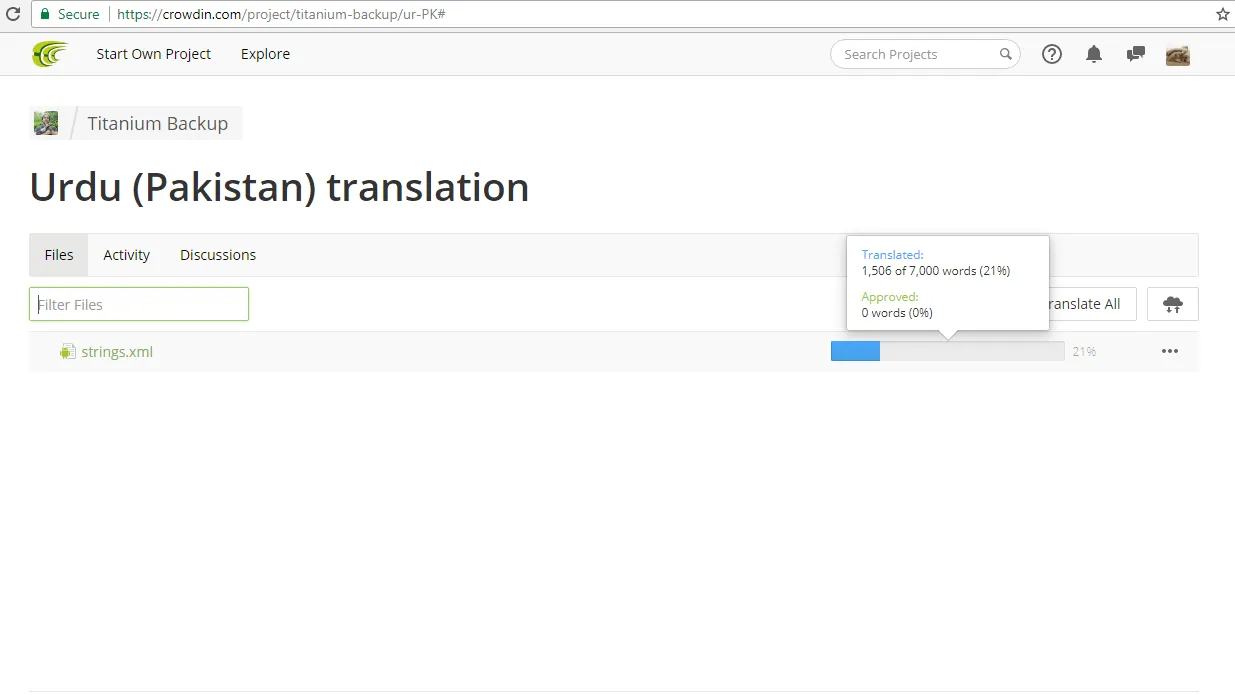The width and height of the screenshot is (1235, 695).
Task: Click the strings.xml translation progress bar
Action: (x=947, y=351)
